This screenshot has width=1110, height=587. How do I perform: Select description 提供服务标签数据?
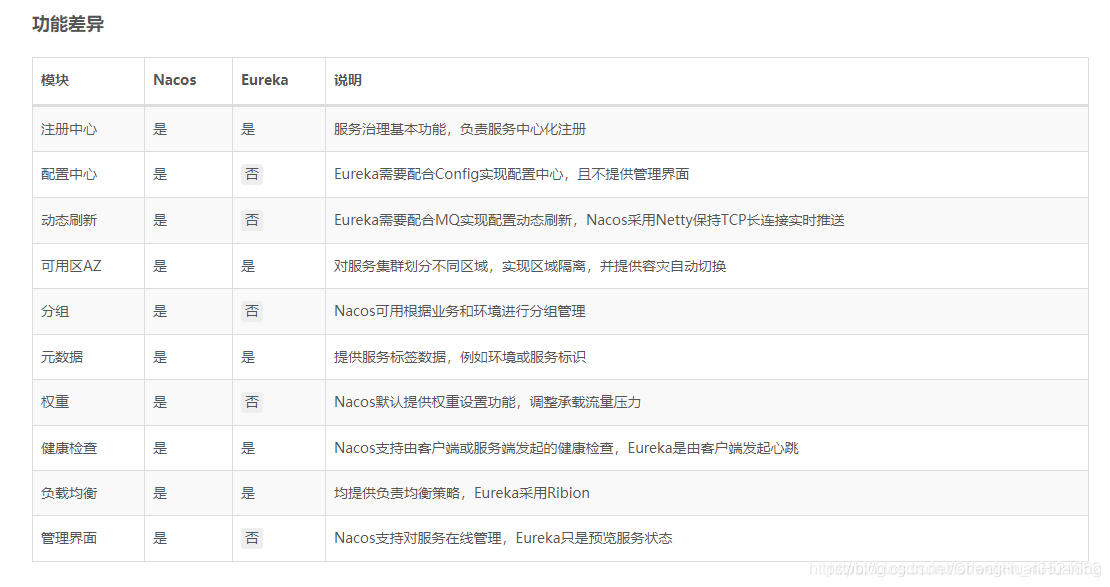[459, 357]
